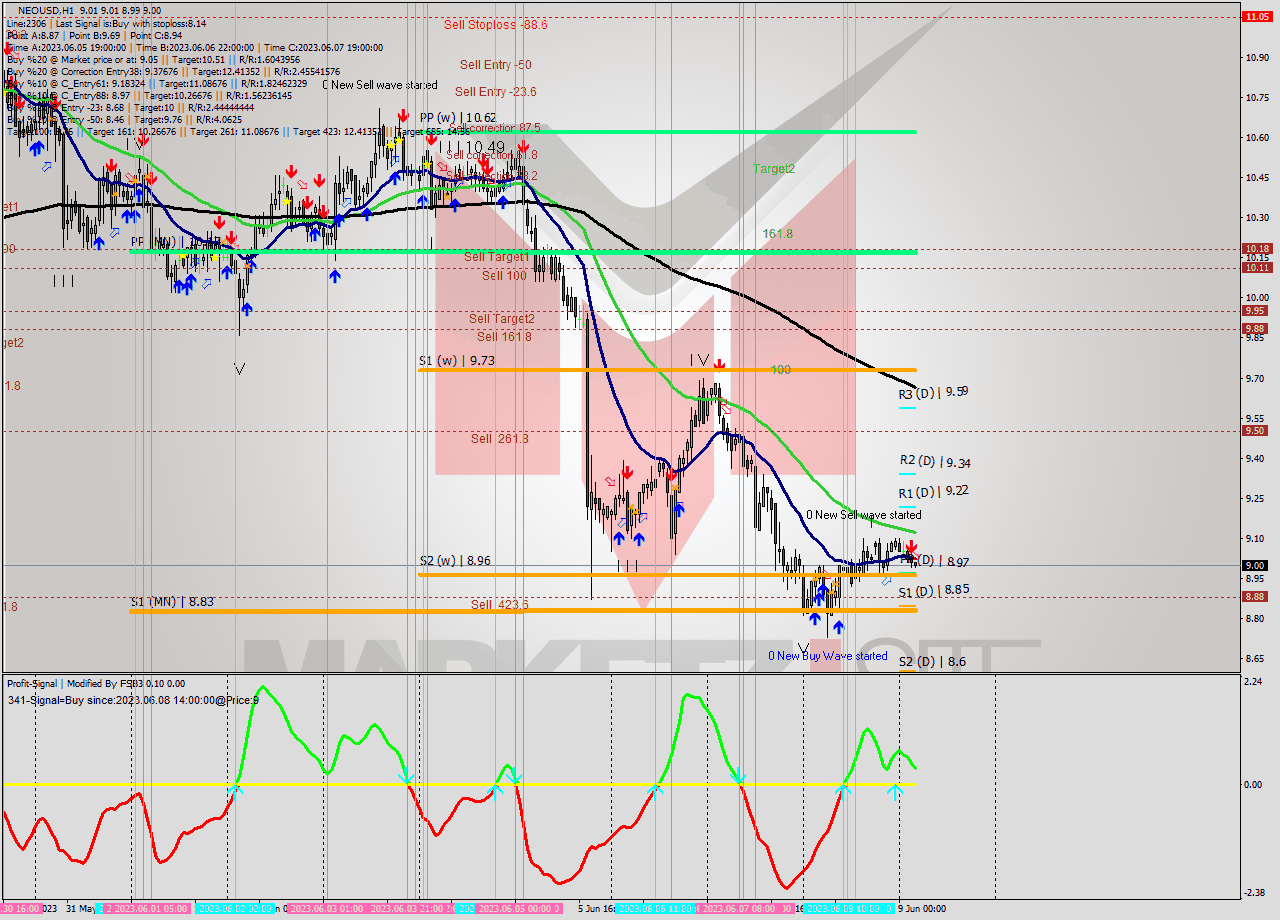The width and height of the screenshot is (1280, 920).
Task: Select the 'Sell 161.8' label
Action: click(504, 337)
